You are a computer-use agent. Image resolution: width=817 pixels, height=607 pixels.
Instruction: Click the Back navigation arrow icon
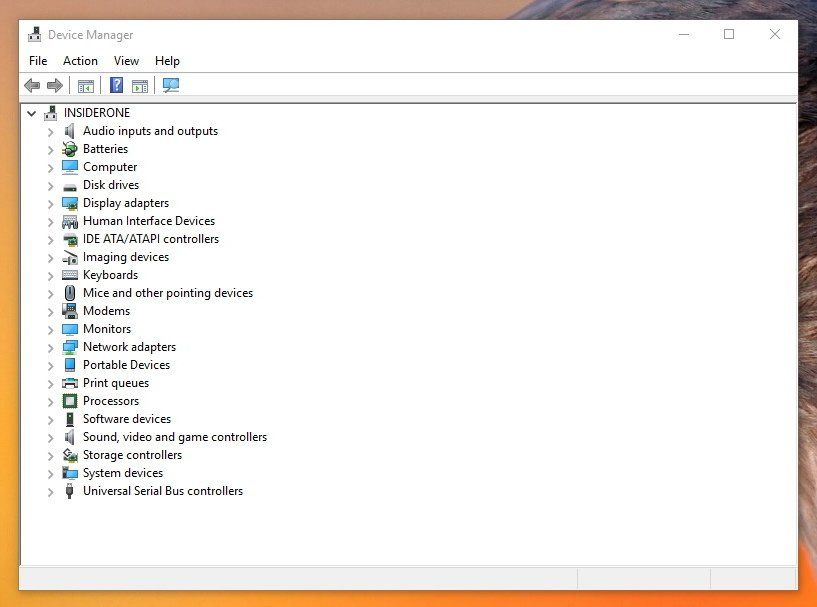pos(31,85)
